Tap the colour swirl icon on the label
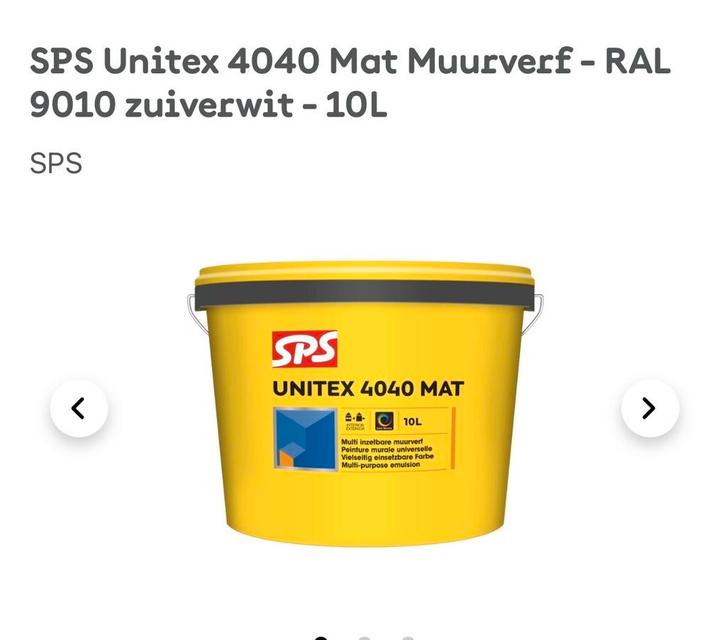726x640 pixels. 384,421
